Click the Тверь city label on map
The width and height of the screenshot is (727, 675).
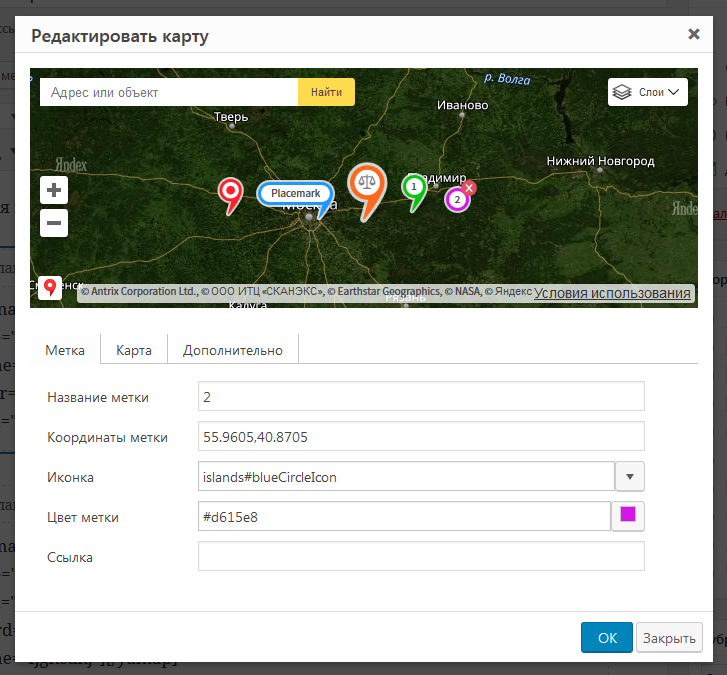[231, 117]
